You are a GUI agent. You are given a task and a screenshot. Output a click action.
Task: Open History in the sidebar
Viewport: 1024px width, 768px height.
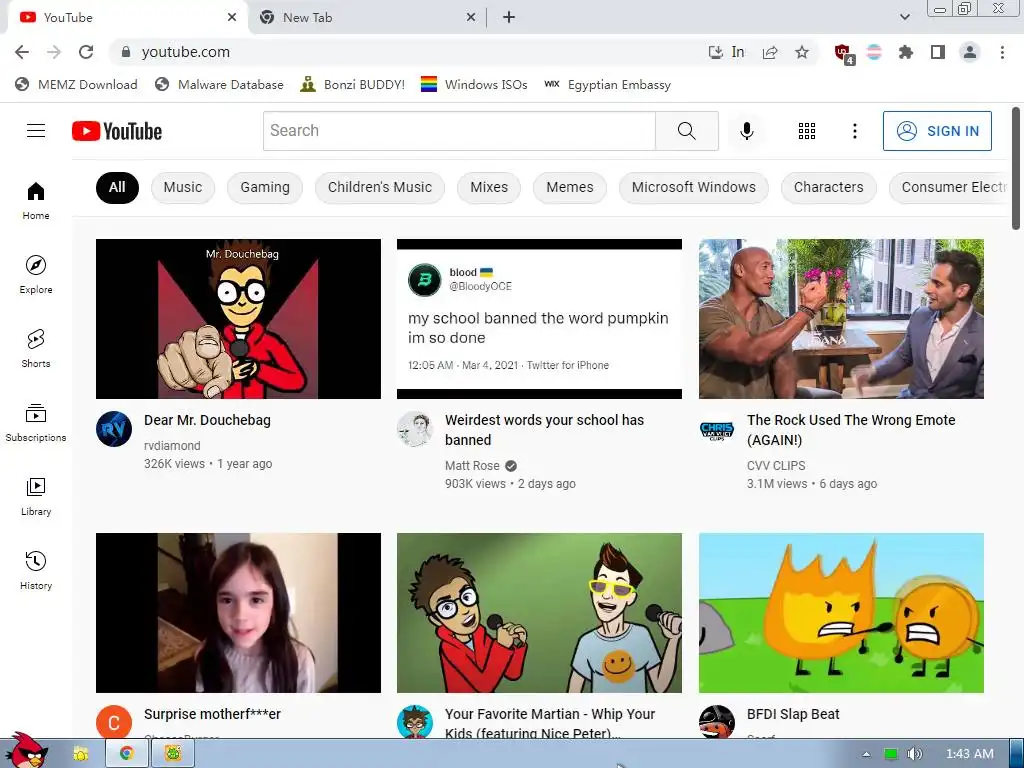tap(36, 570)
